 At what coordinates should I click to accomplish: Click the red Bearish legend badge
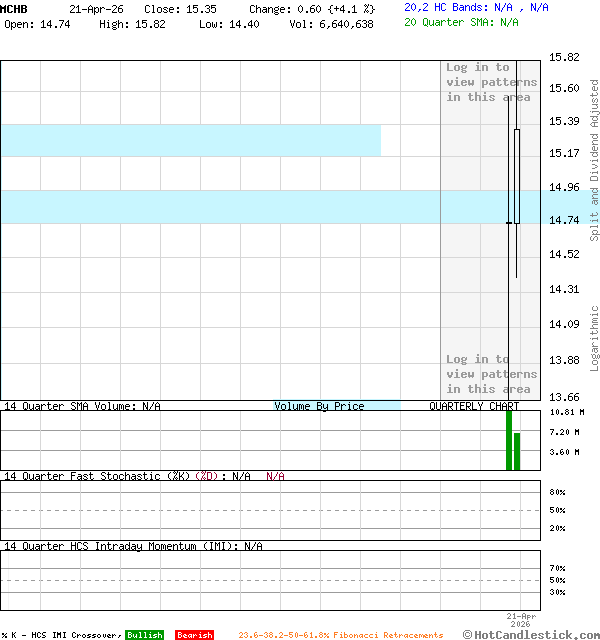194,635
